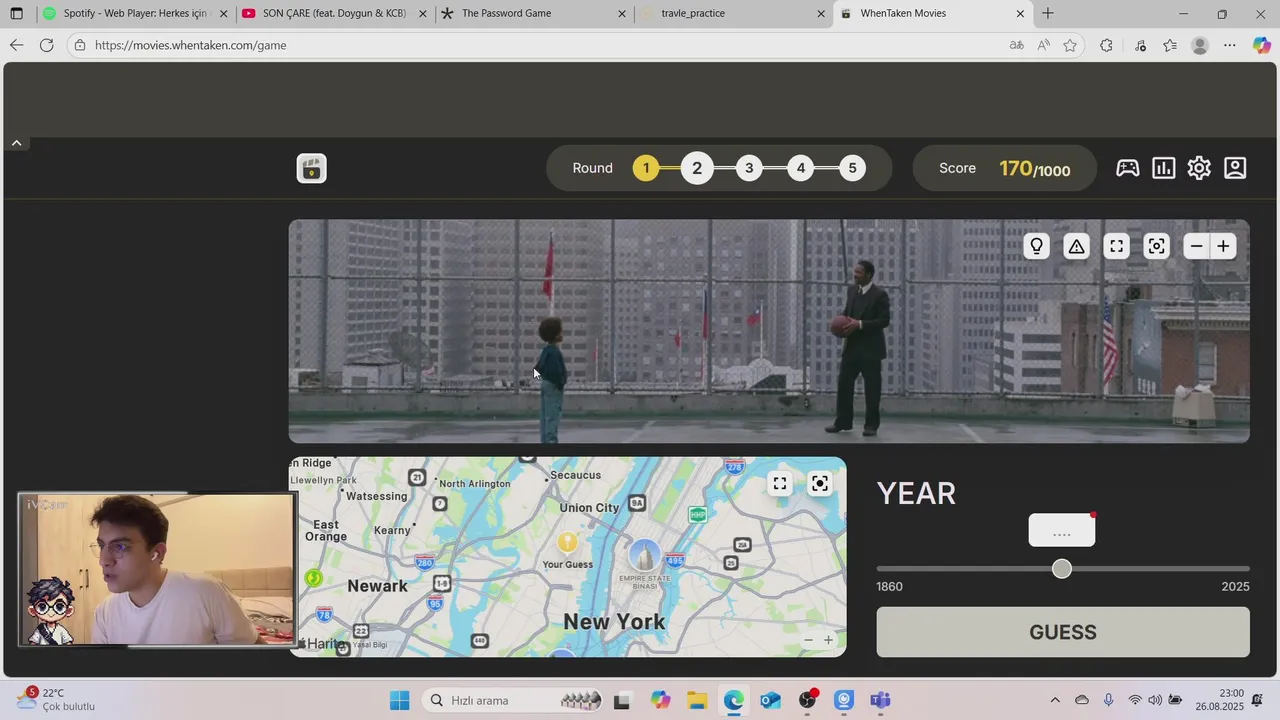The width and height of the screenshot is (1280, 720).
Task: Open the statistics bar chart icon
Action: 1163,168
